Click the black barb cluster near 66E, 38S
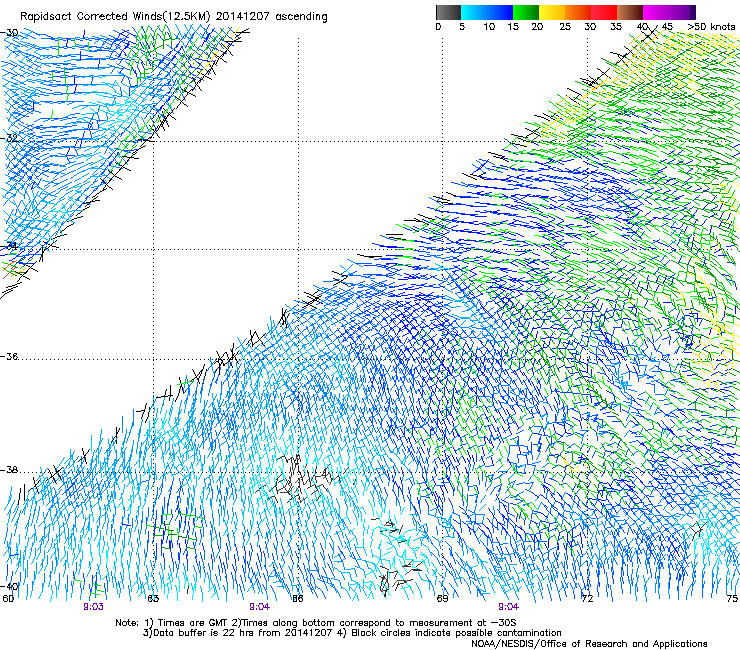 pos(300,479)
